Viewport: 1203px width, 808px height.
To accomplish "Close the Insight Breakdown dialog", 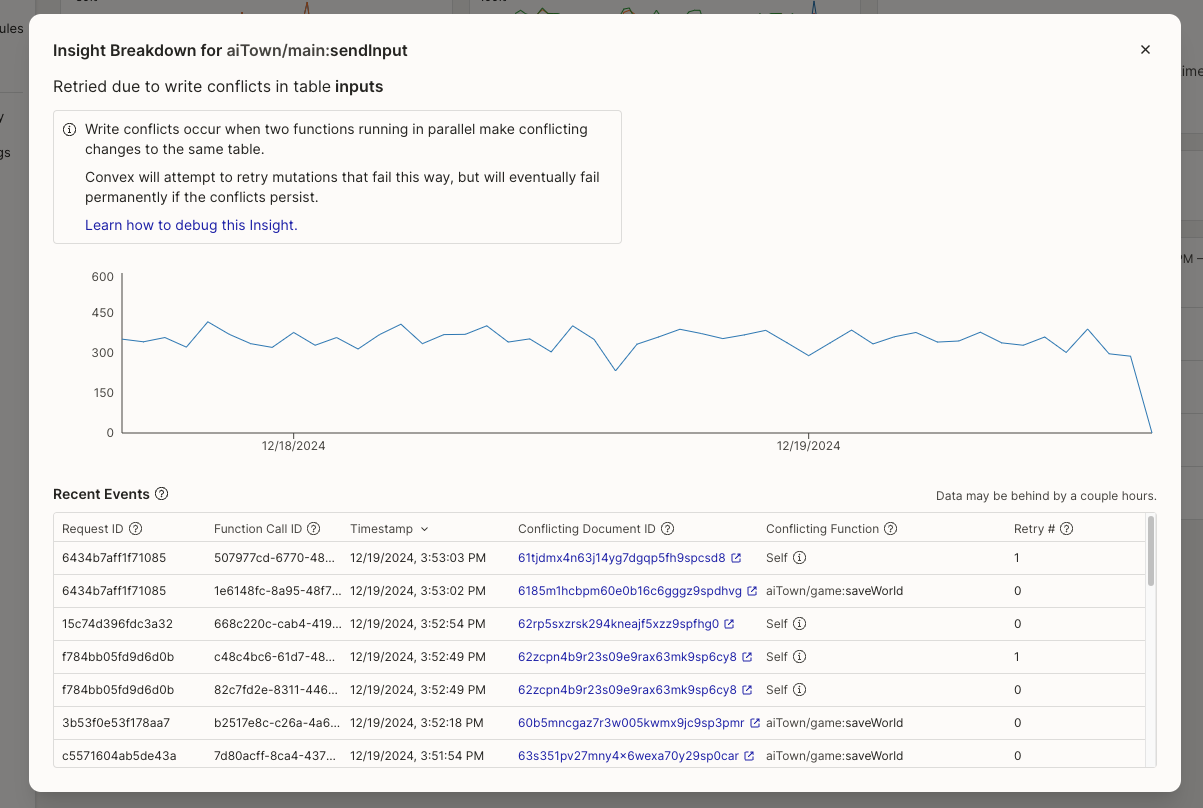I will click(x=1145, y=50).
